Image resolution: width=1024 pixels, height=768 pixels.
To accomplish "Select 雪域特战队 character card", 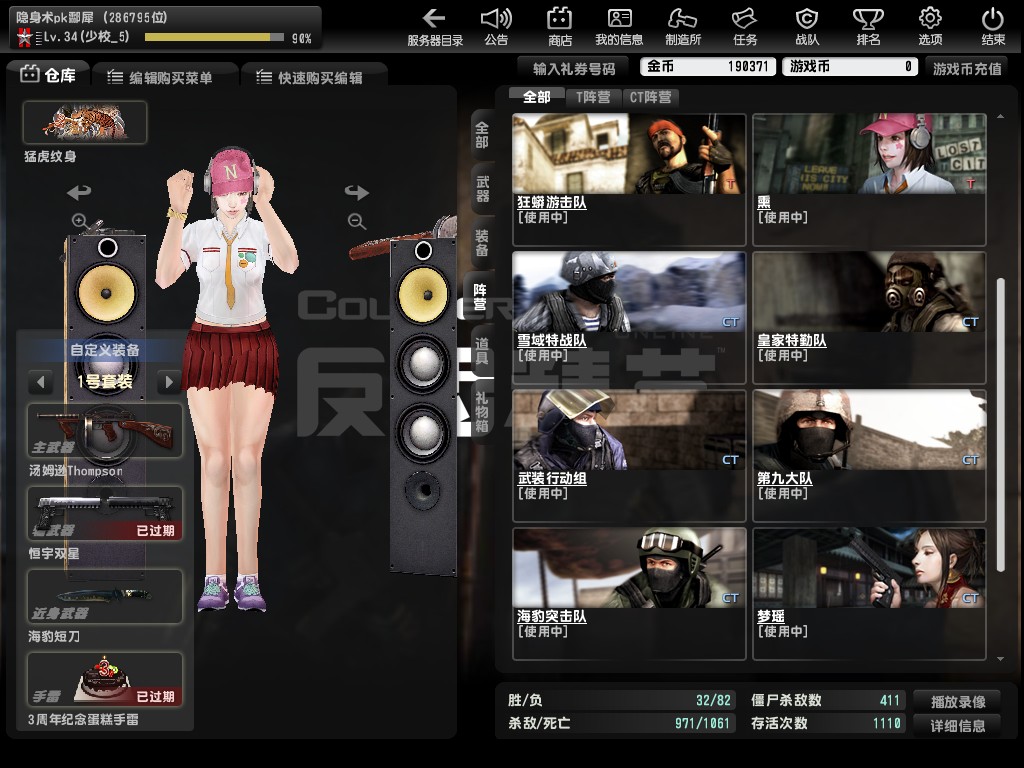I will [629, 317].
